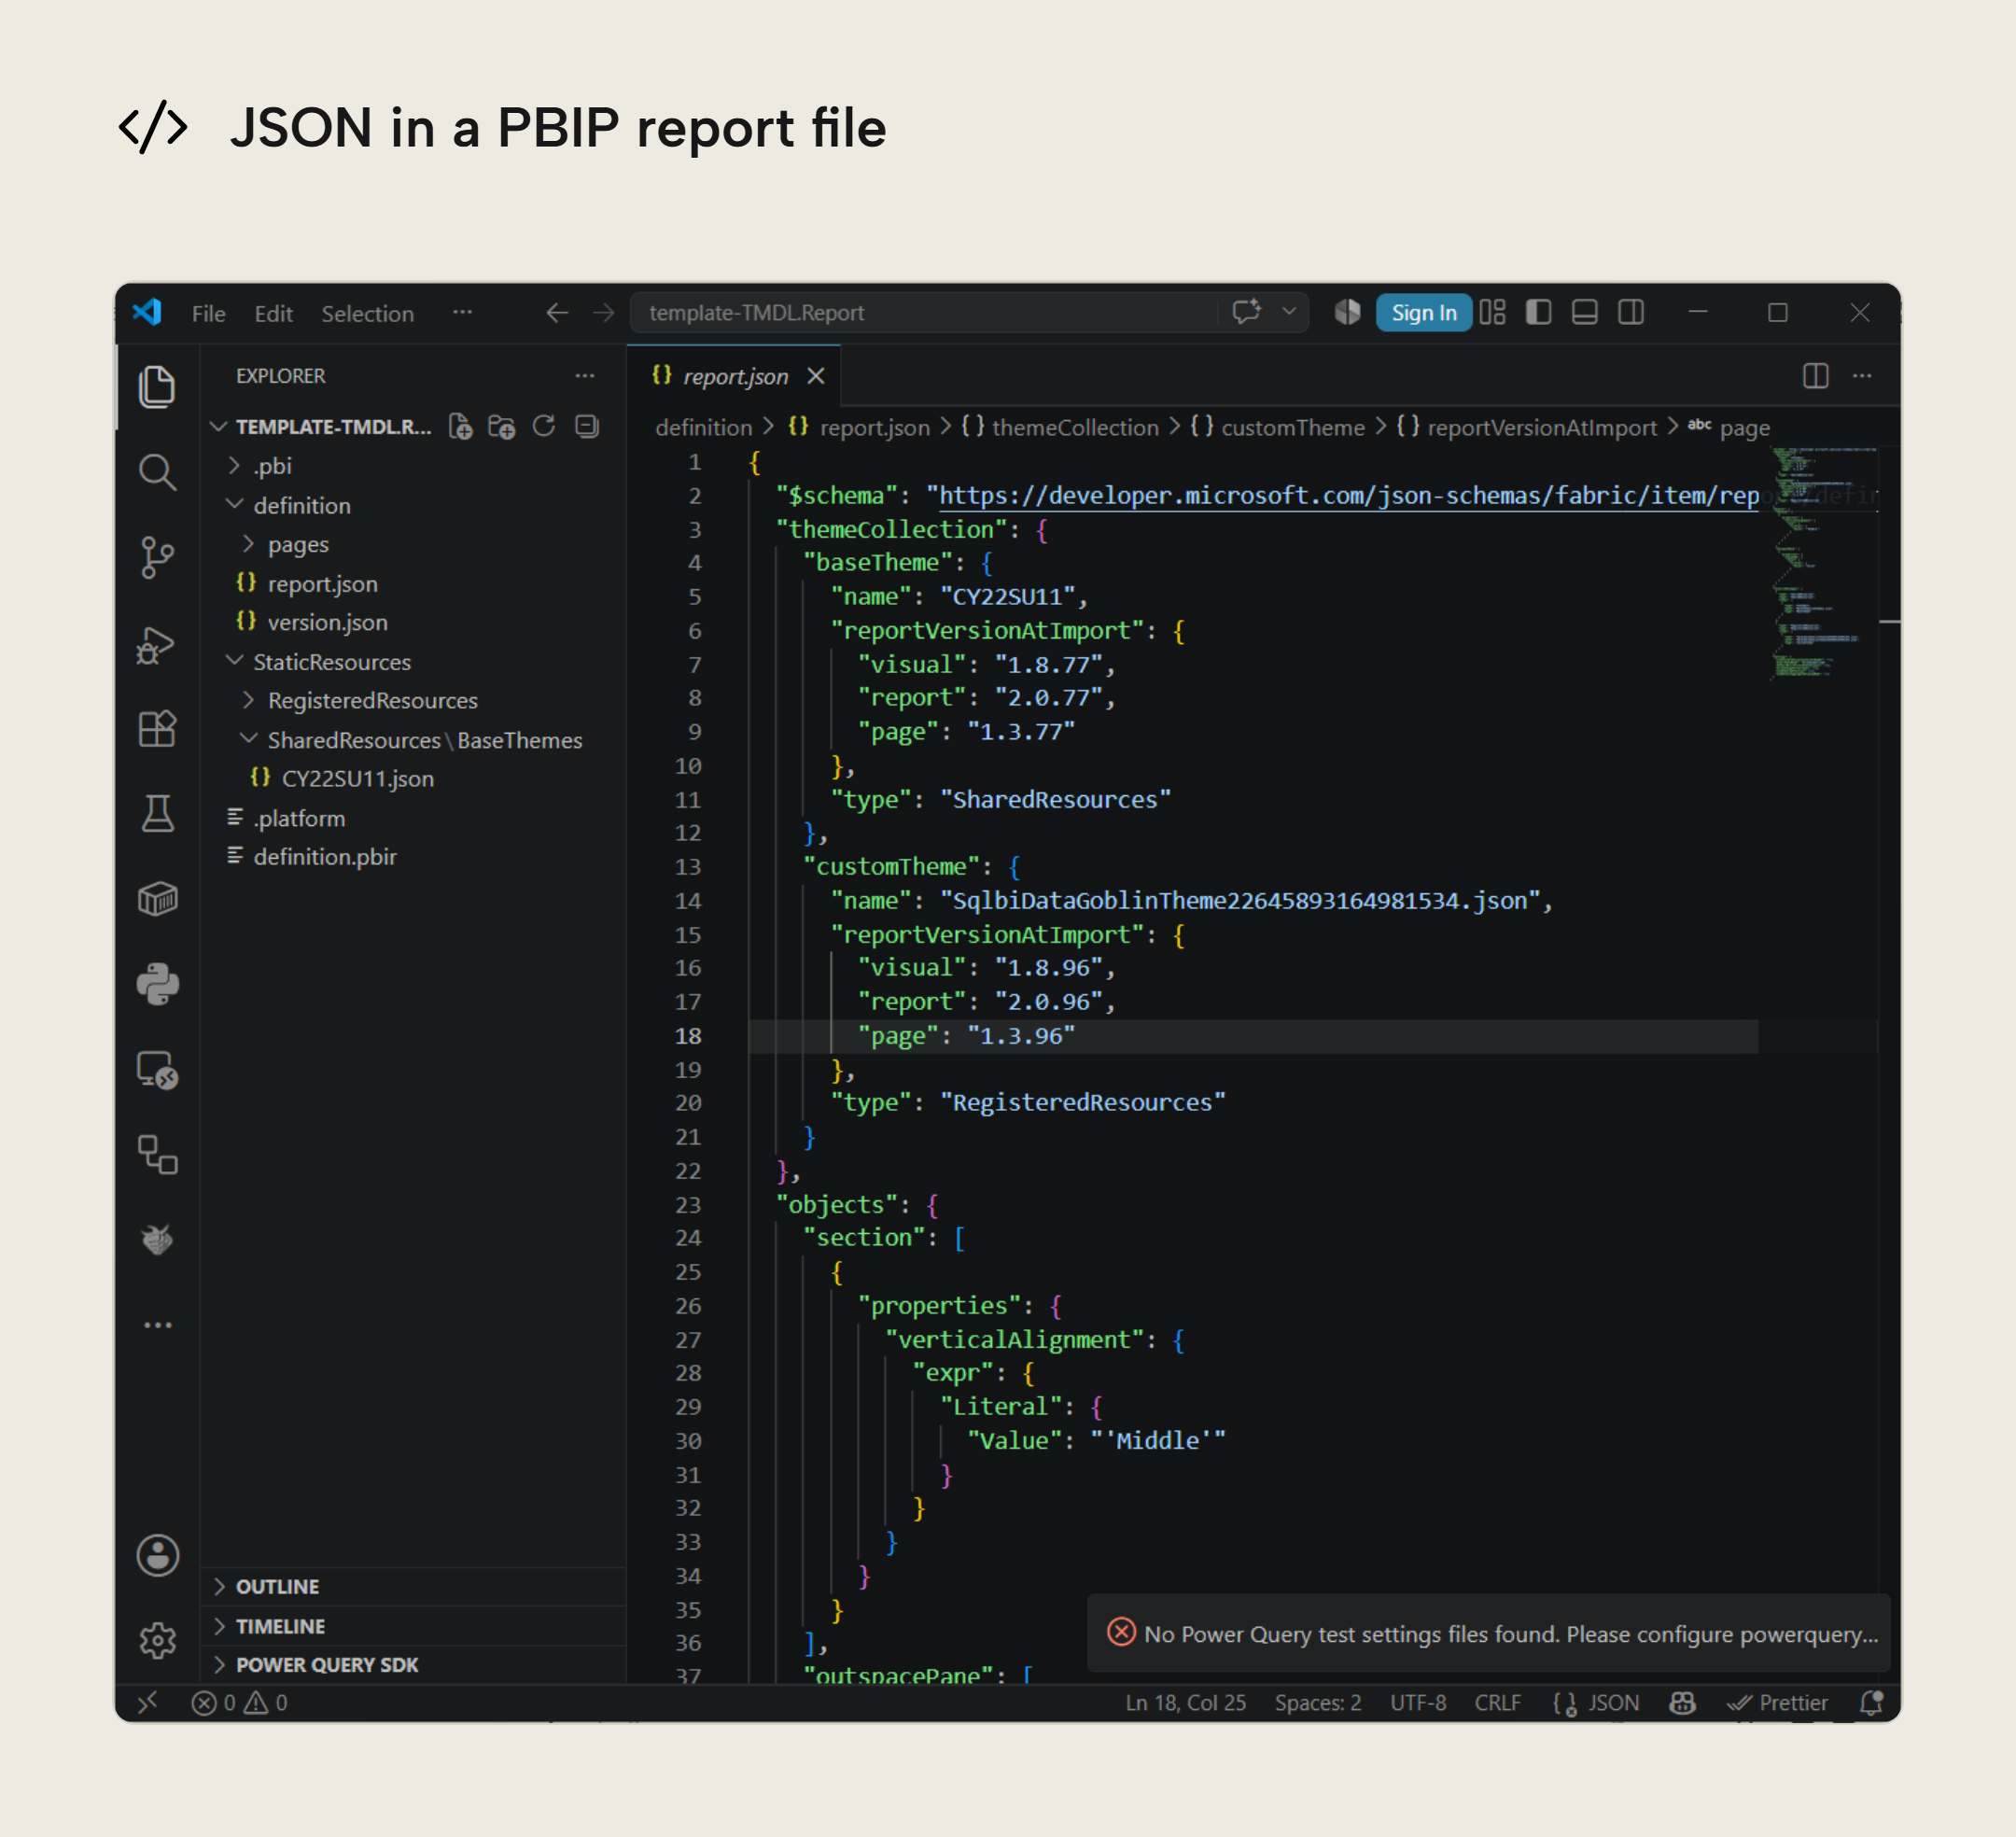
Task: Toggle the primary side bar
Action: (x=1538, y=312)
